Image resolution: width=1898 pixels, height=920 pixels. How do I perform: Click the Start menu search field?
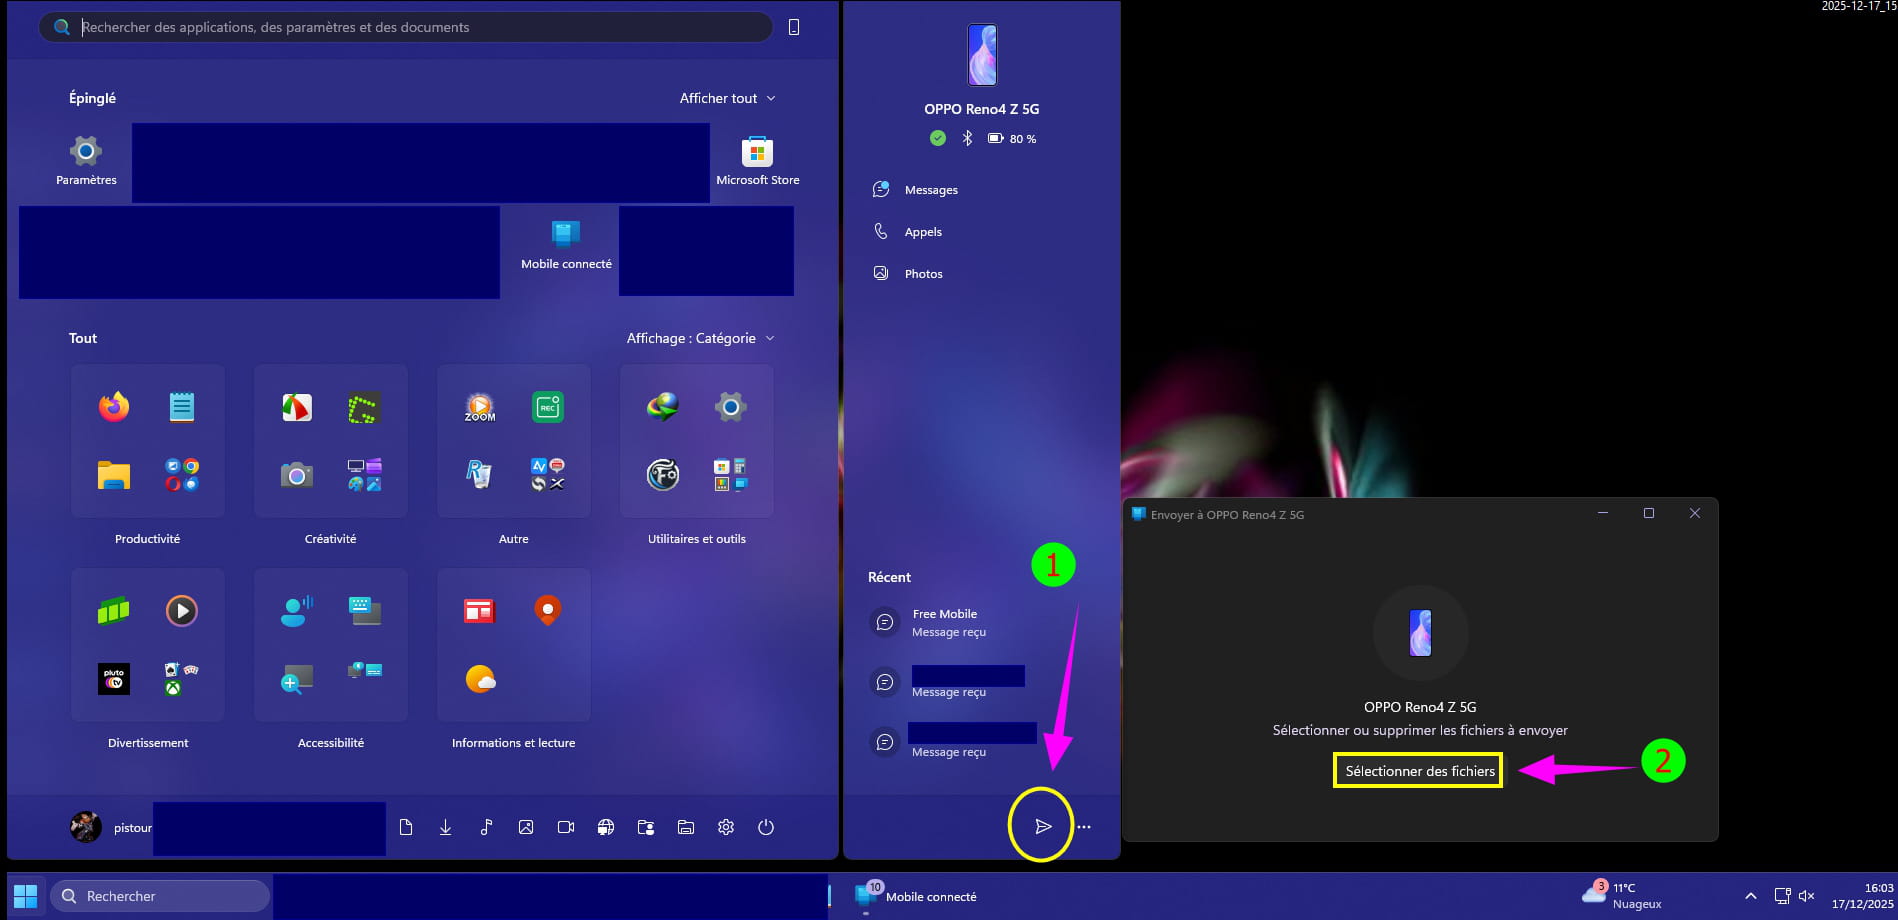coord(420,27)
